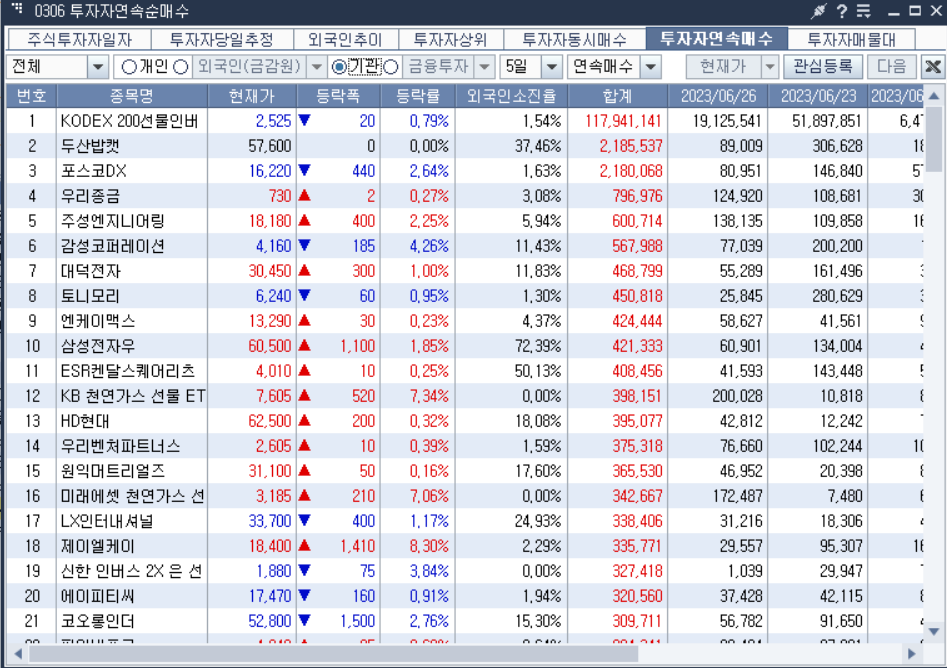Click the 관심등록 button
This screenshot has width=947, height=668.
coord(823,66)
